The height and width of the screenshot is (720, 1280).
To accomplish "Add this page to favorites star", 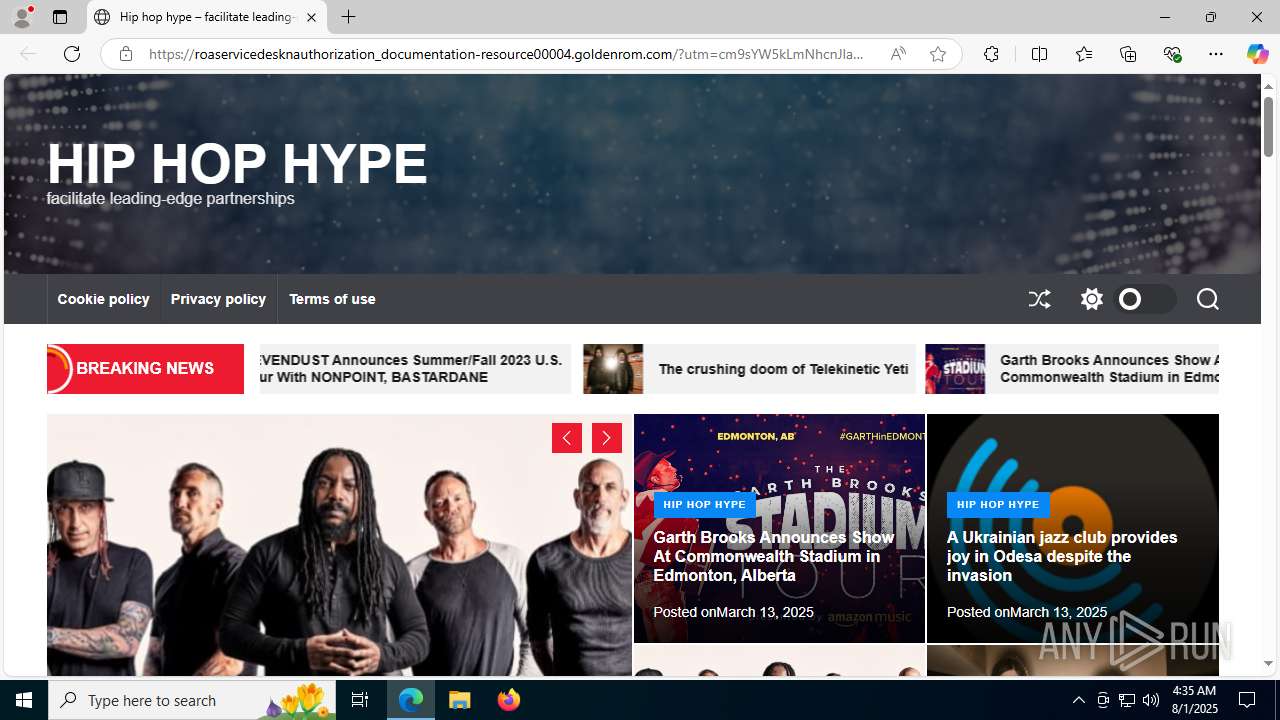I will point(938,54).
